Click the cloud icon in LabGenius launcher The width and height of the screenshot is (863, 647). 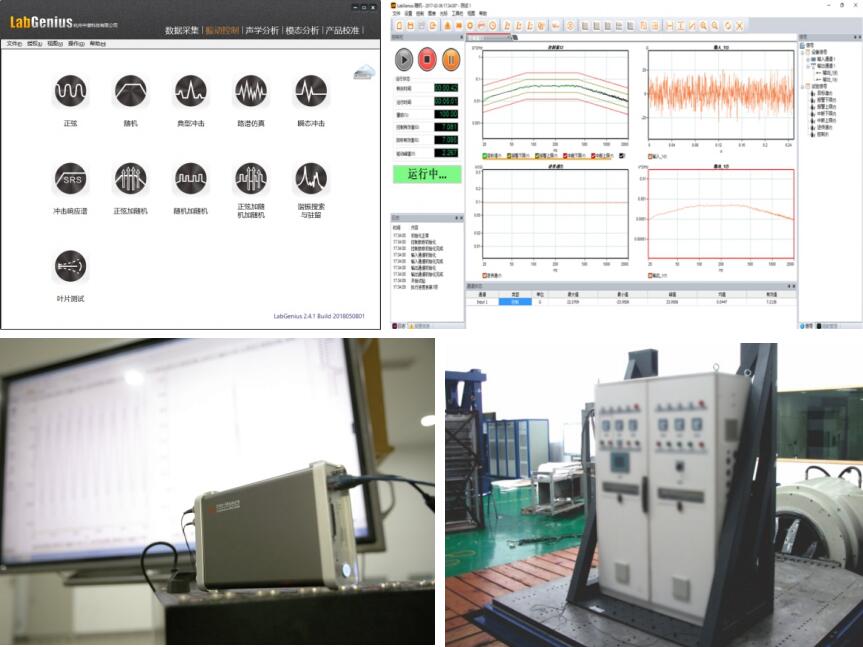click(x=364, y=72)
